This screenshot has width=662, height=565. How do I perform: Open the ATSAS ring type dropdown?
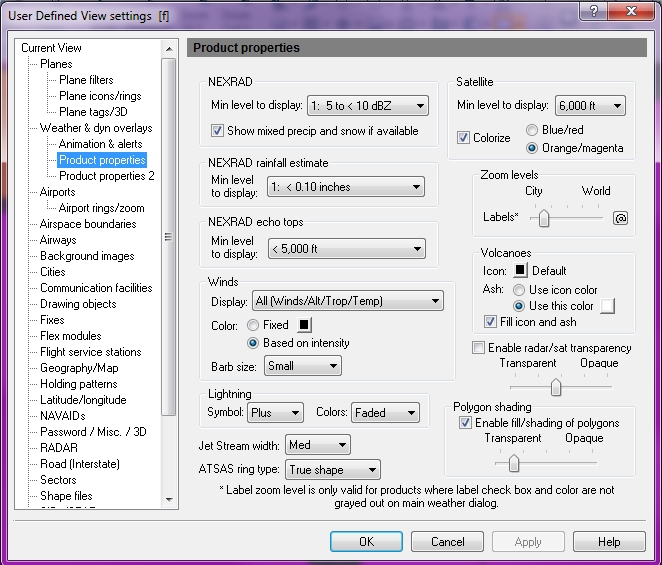click(x=333, y=470)
